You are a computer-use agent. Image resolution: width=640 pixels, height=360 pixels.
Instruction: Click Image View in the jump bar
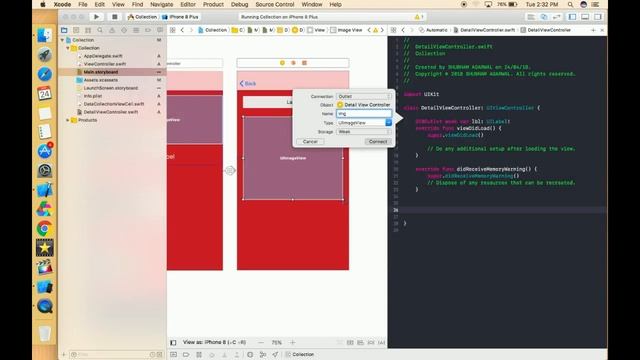point(346,30)
